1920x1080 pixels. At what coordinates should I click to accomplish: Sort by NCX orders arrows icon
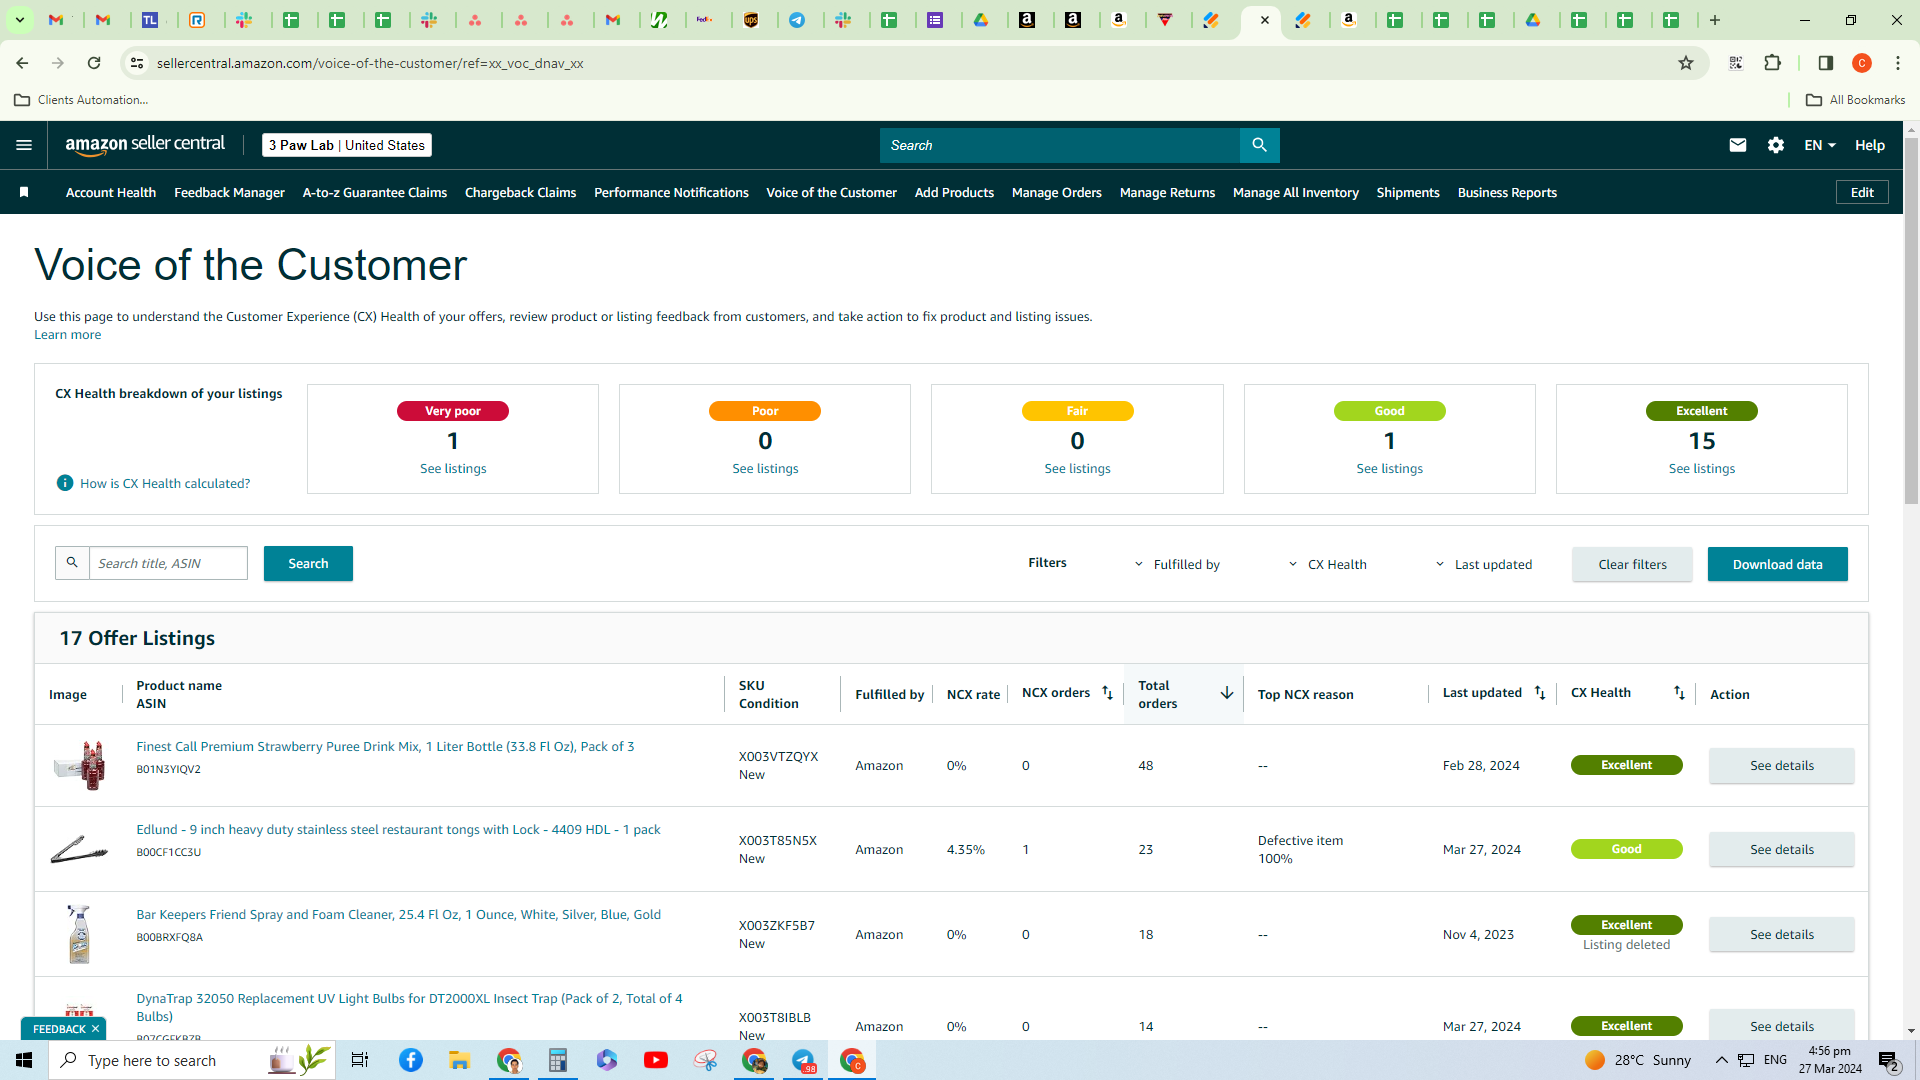point(1107,693)
